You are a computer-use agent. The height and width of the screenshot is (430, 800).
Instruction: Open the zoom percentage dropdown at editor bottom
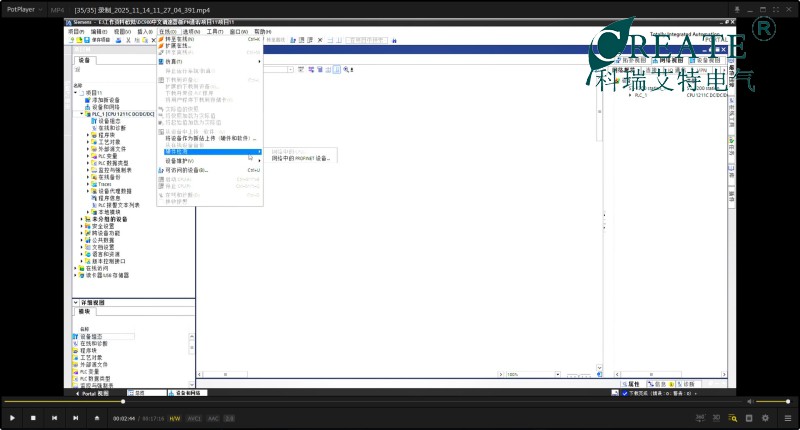(558, 374)
